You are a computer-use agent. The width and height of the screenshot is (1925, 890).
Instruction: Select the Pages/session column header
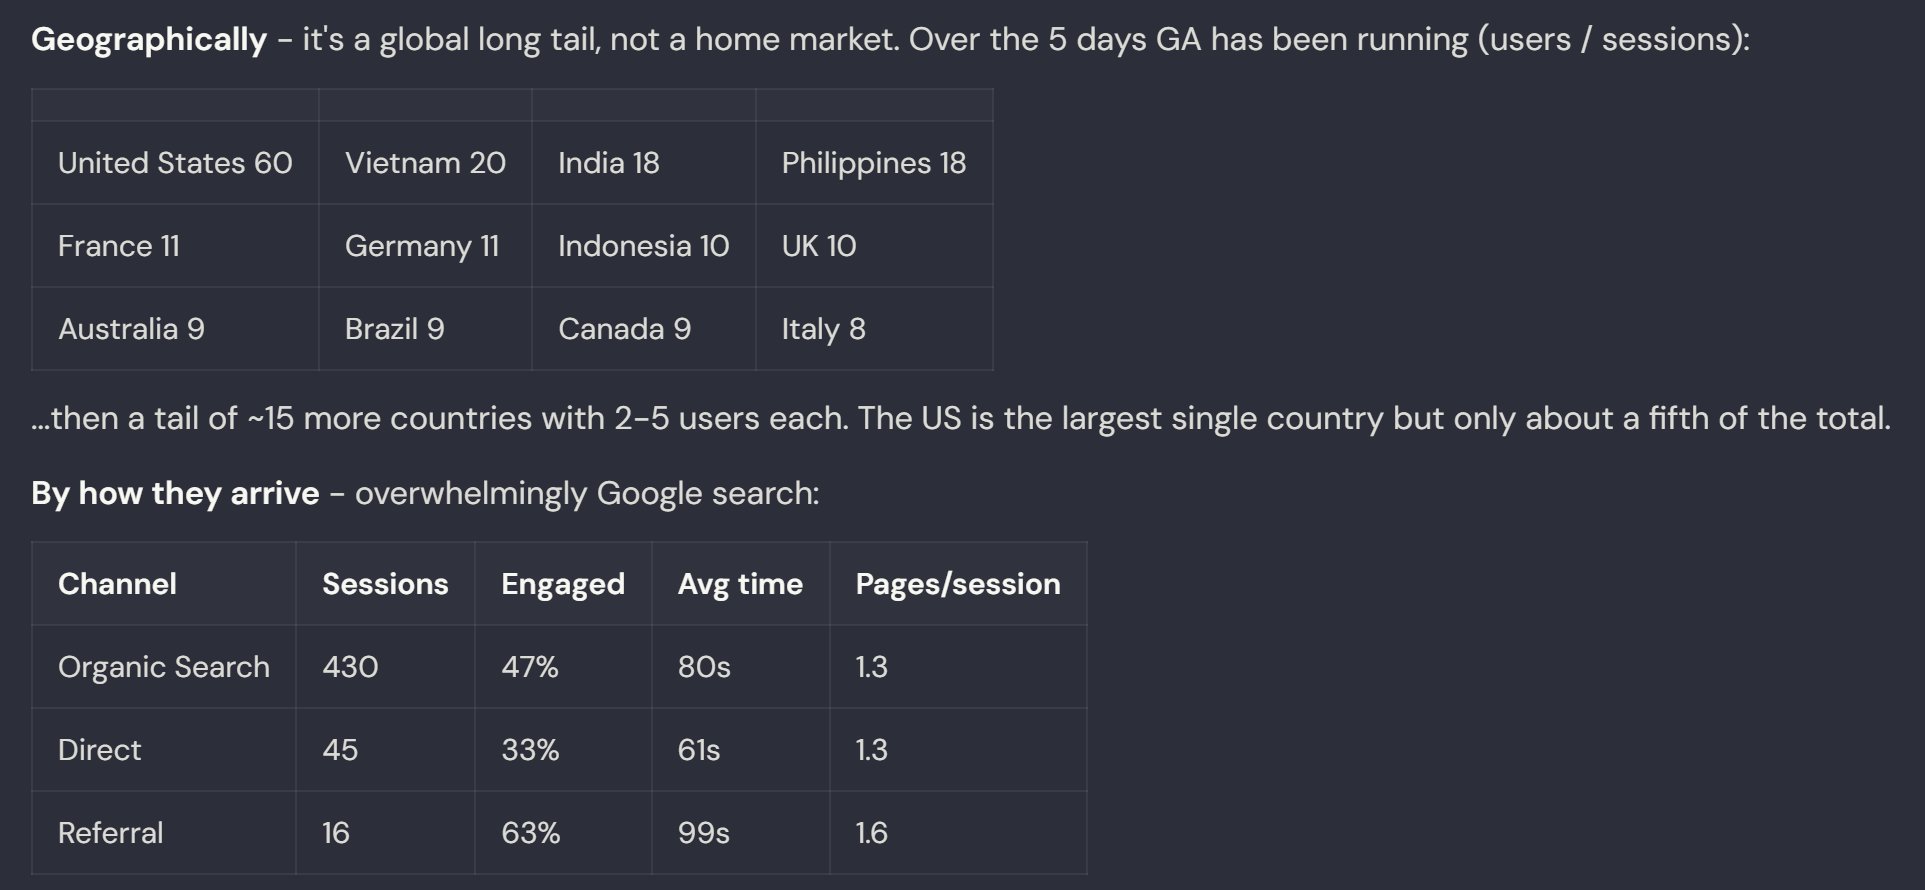pyautogui.click(x=958, y=584)
